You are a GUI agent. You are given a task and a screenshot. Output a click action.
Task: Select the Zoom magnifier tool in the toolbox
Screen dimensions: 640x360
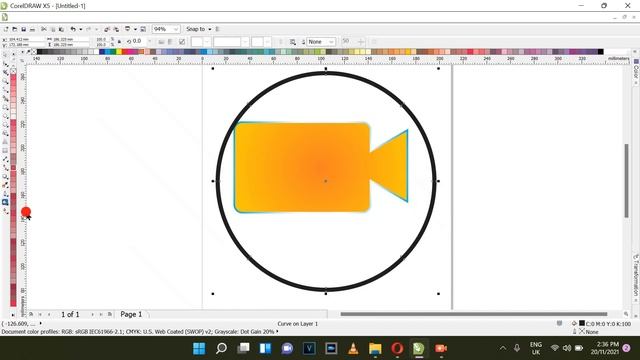(5, 81)
